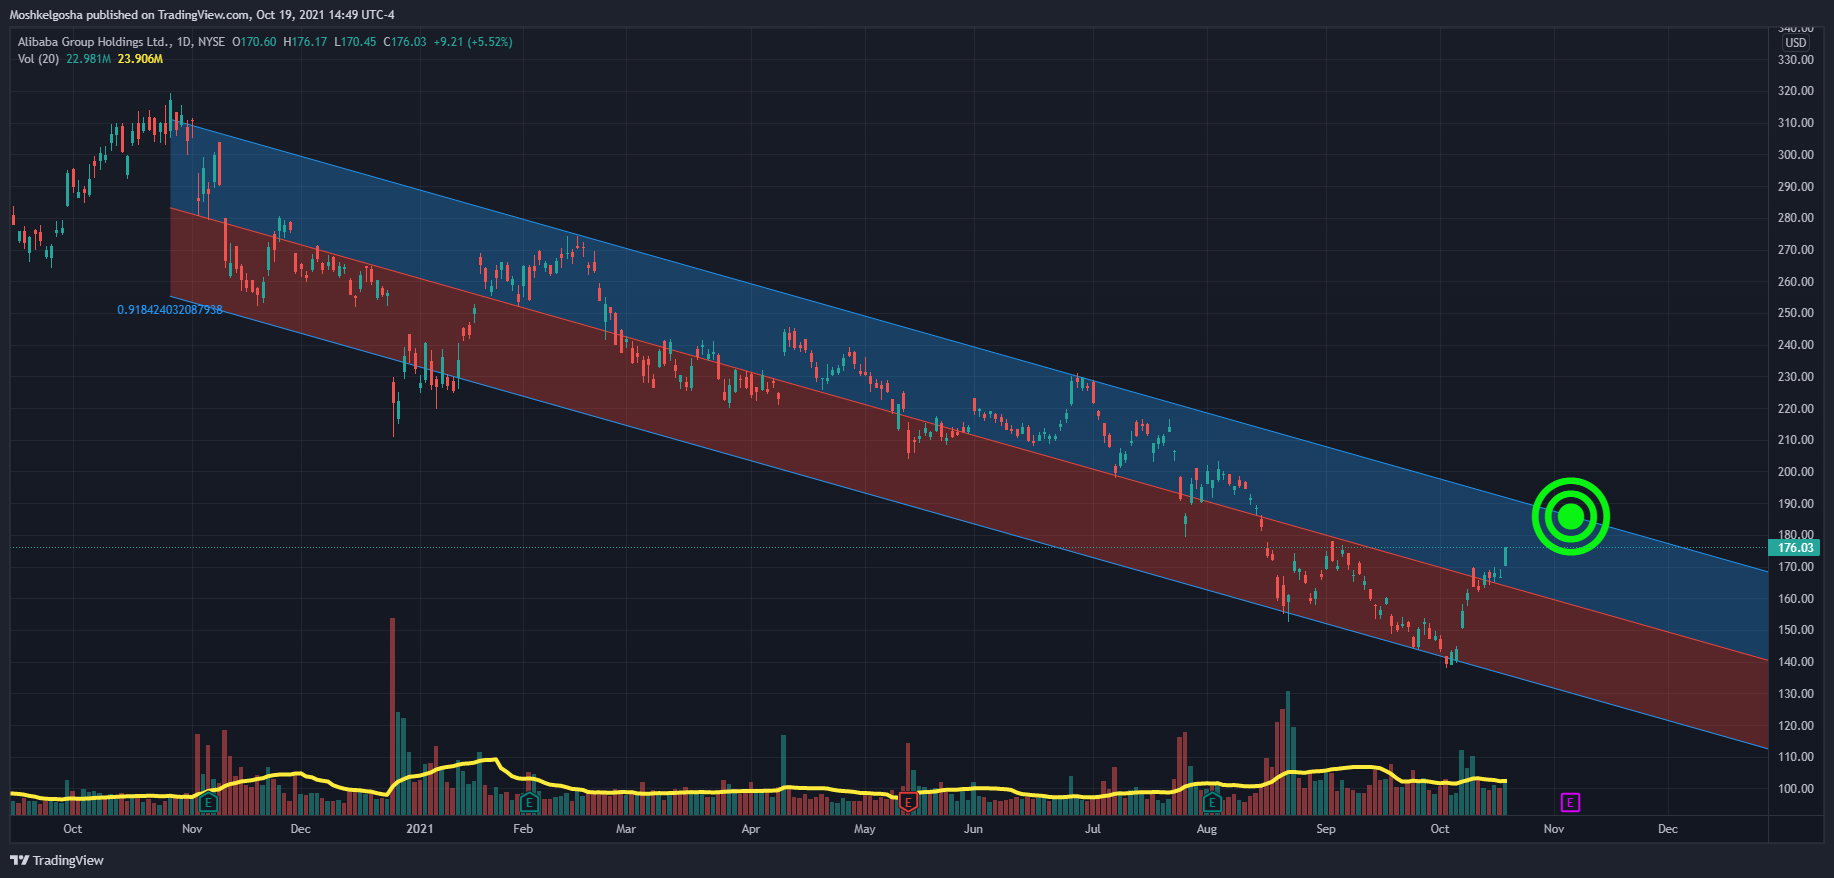This screenshot has height=878, width=1834.
Task: Open the green earnings E marker after Nov 2020
Action: click(208, 802)
